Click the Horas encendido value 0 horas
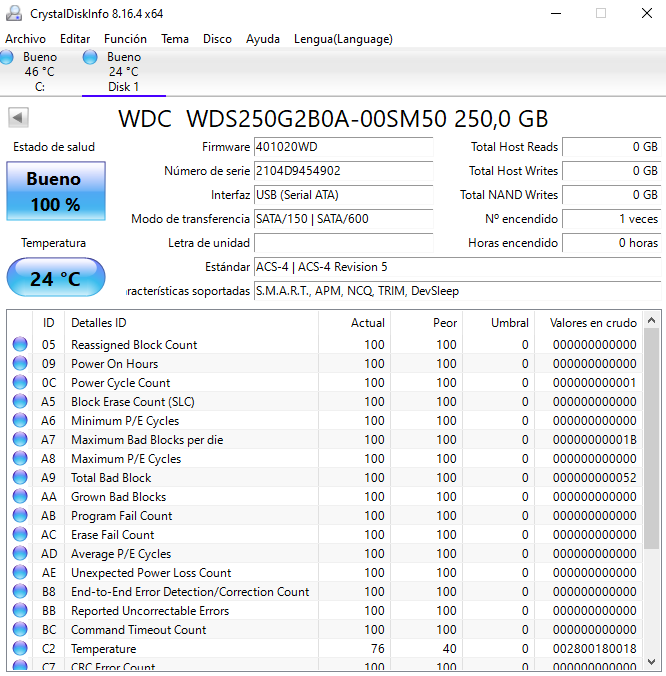This screenshot has height=676, width=666. (611, 243)
